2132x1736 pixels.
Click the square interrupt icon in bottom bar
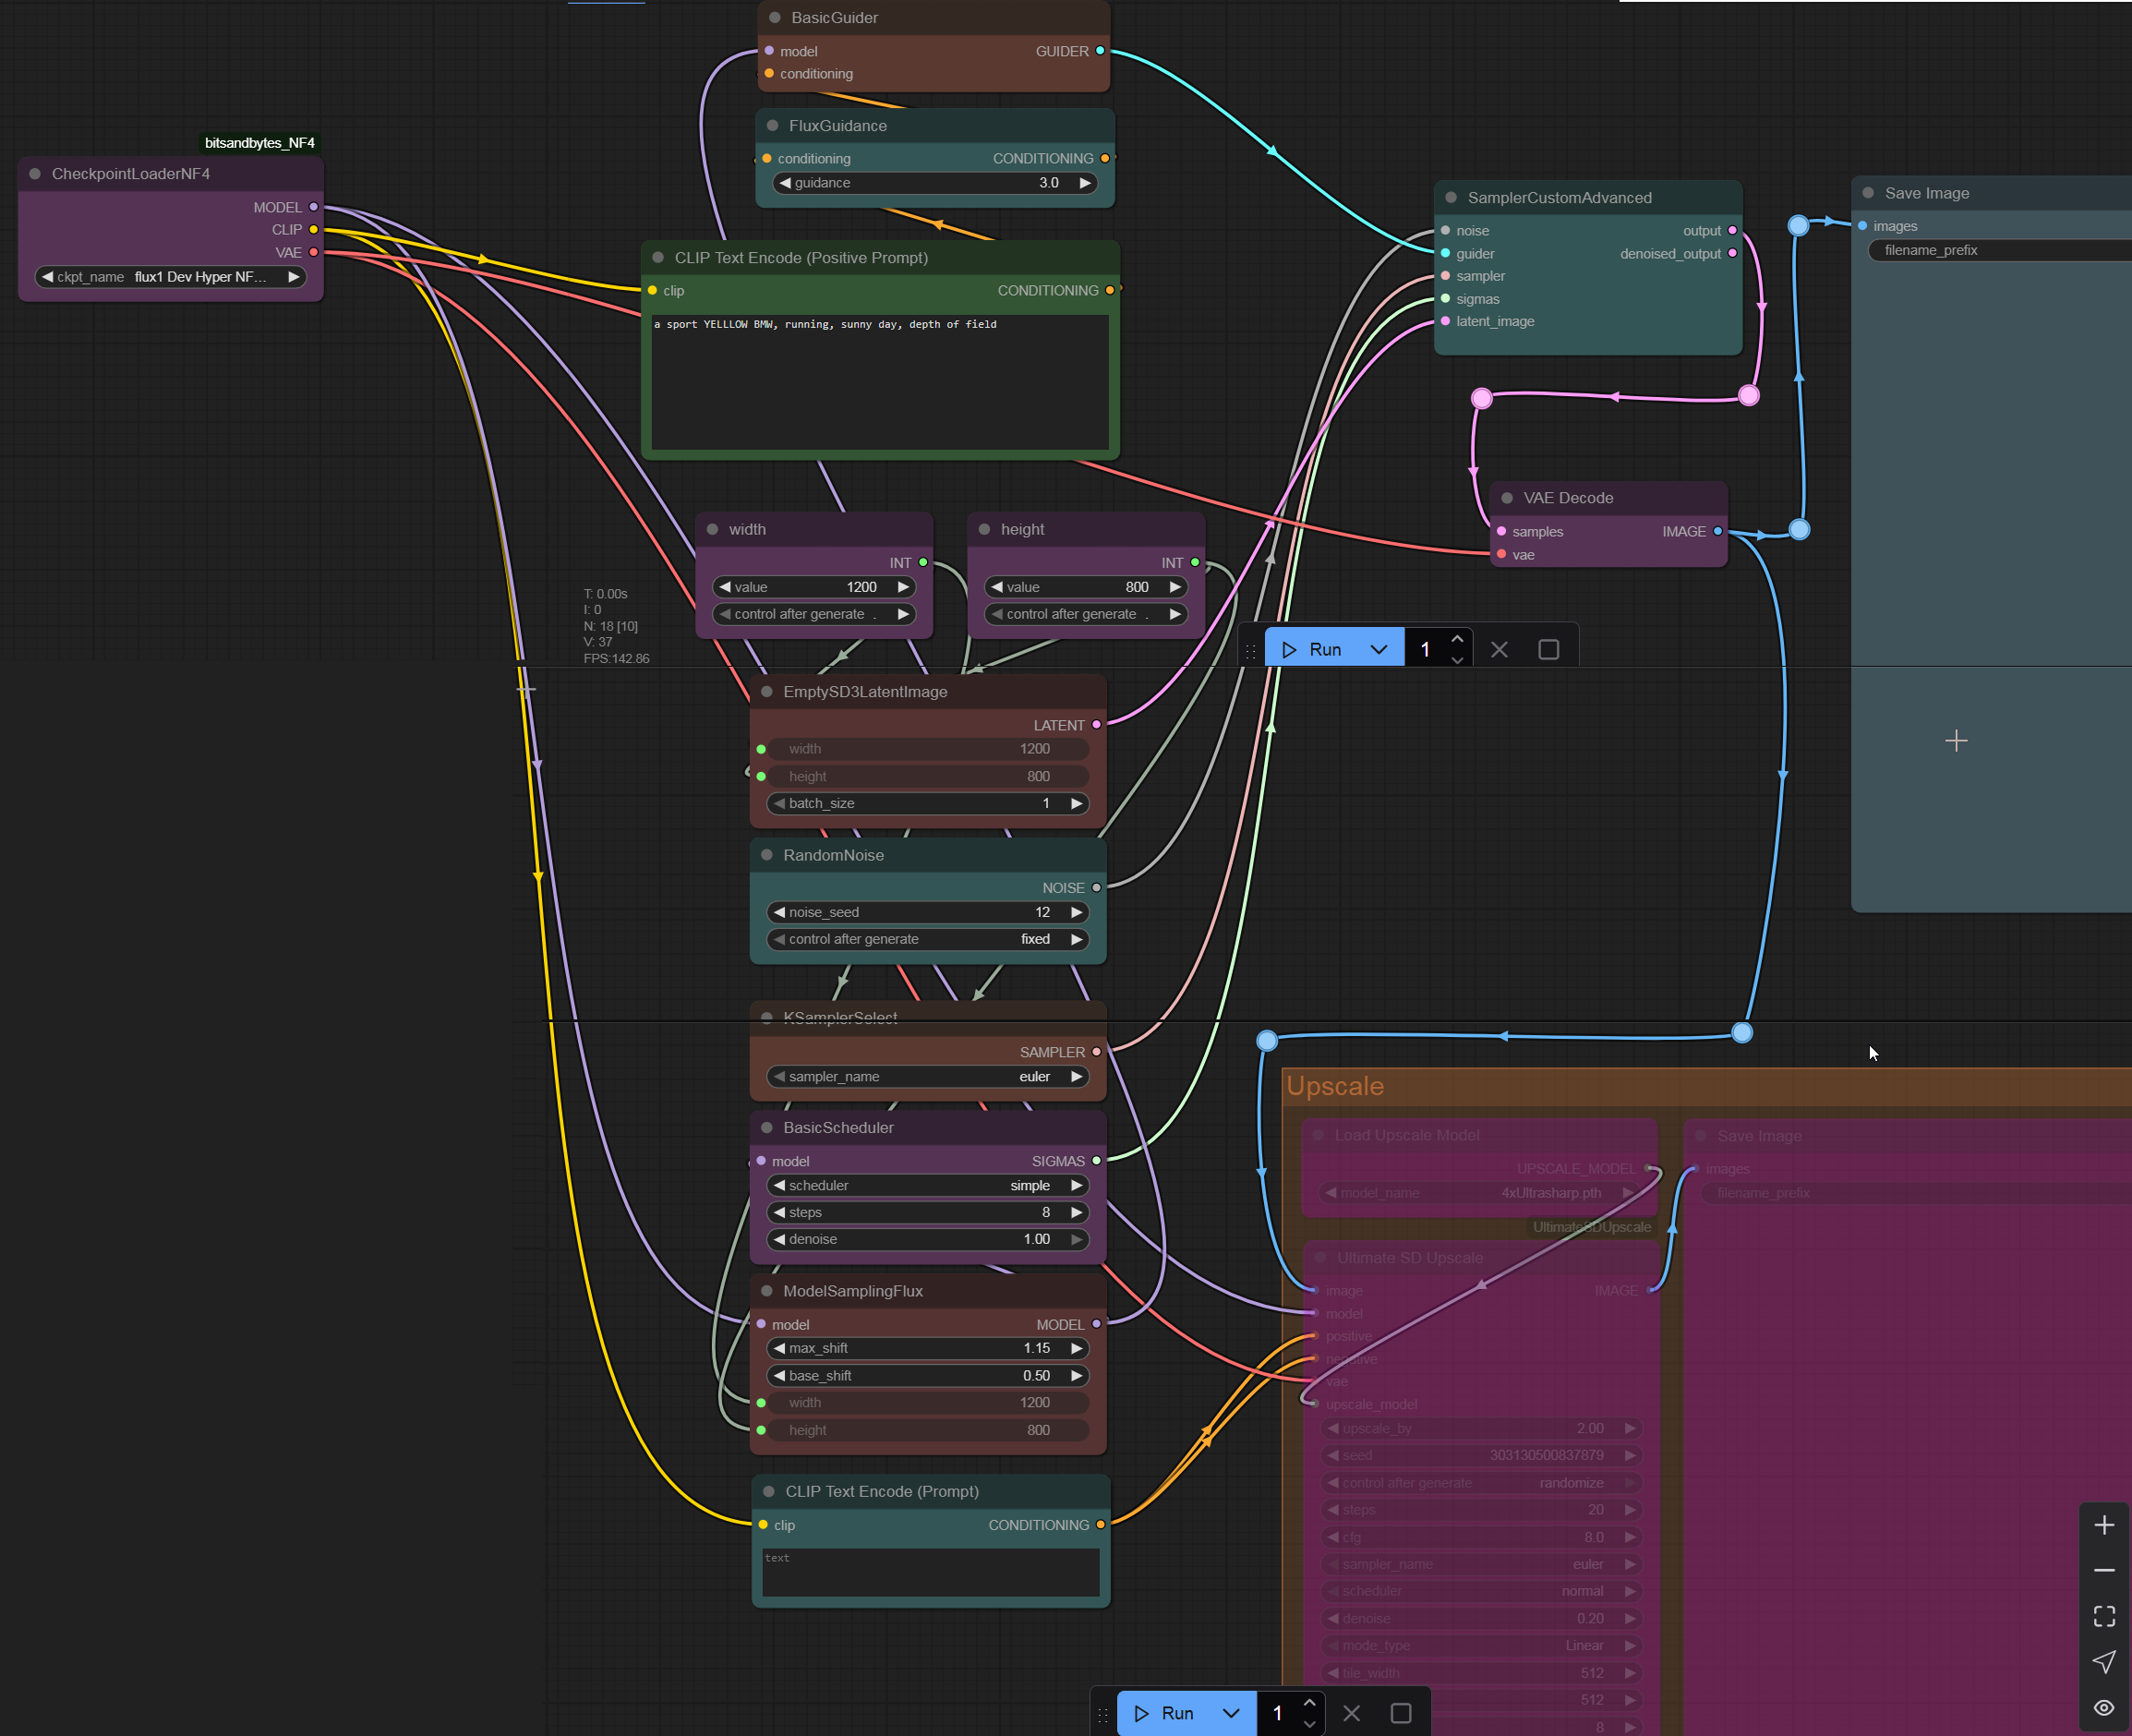1401,1713
